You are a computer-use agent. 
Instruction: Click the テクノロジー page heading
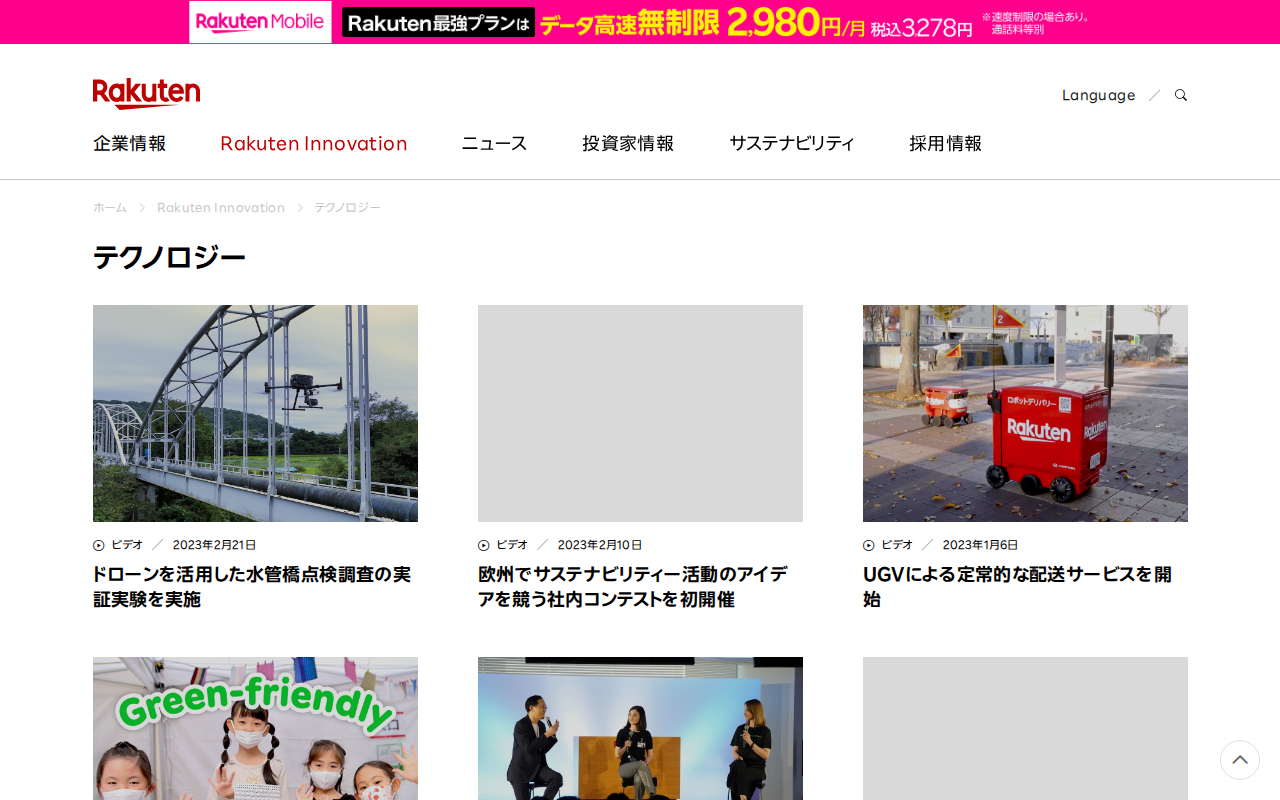169,258
